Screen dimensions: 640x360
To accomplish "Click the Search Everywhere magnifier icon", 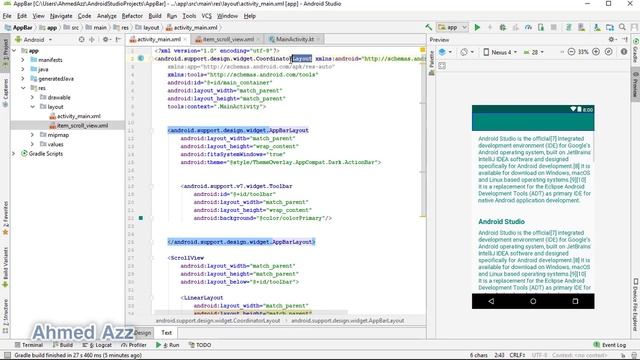I will point(622,27).
